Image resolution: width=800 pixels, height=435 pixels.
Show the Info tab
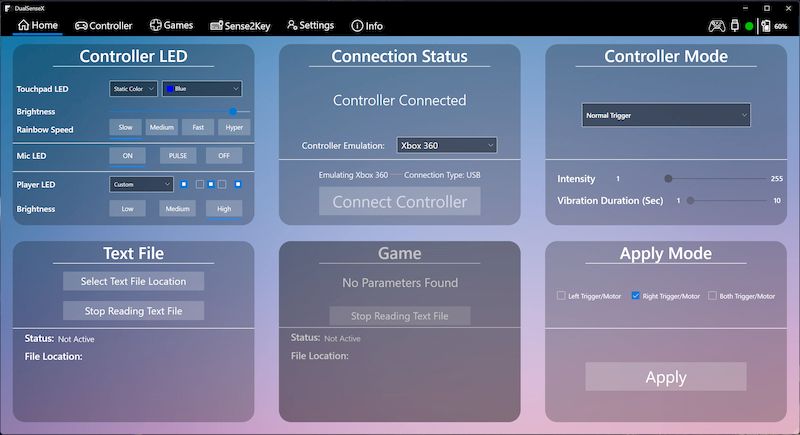click(367, 25)
